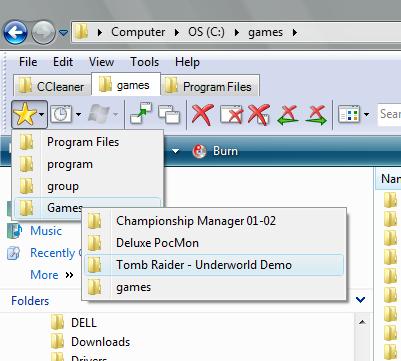Click the Music favorite link
The height and width of the screenshot is (361, 401).
pos(46,231)
